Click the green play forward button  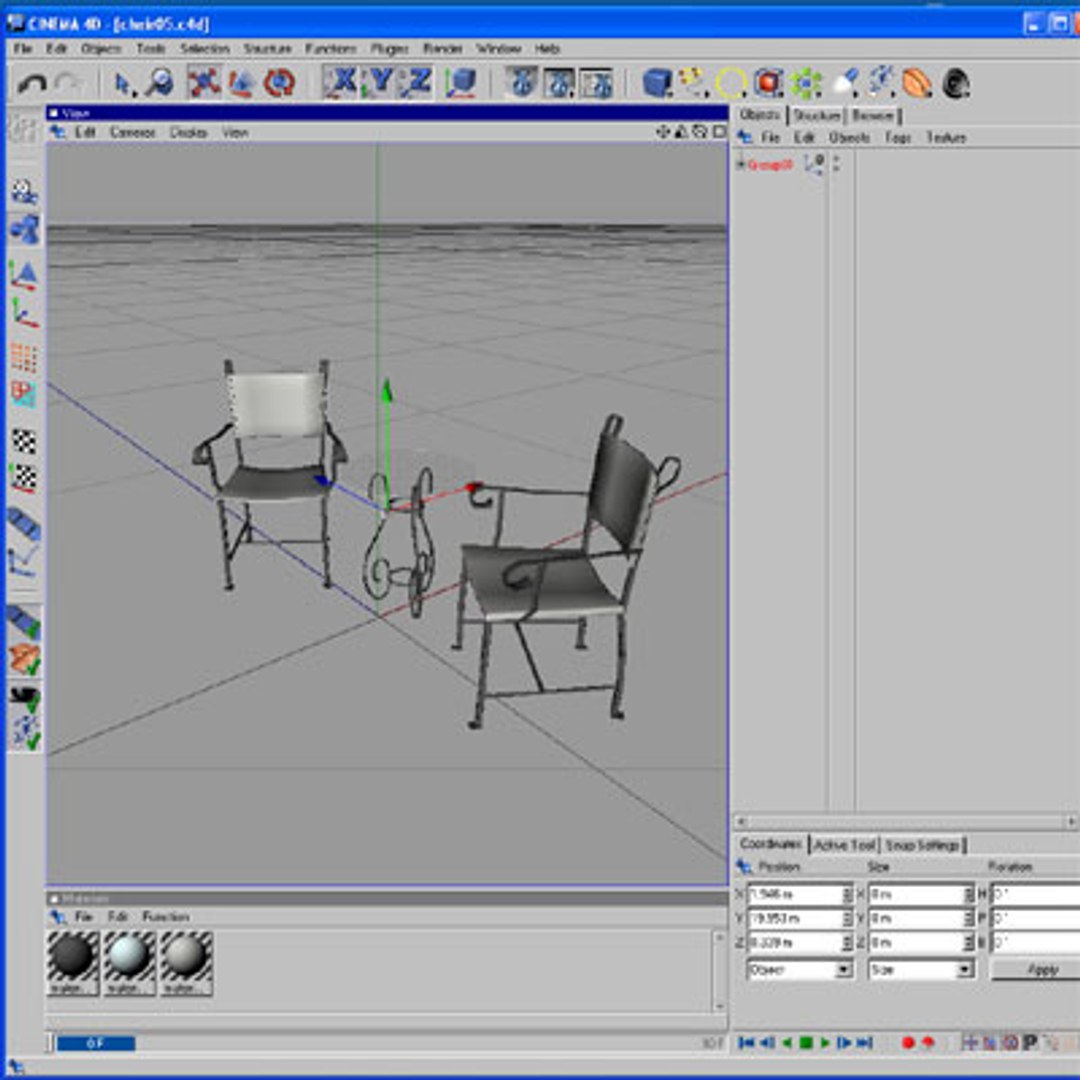[825, 1043]
